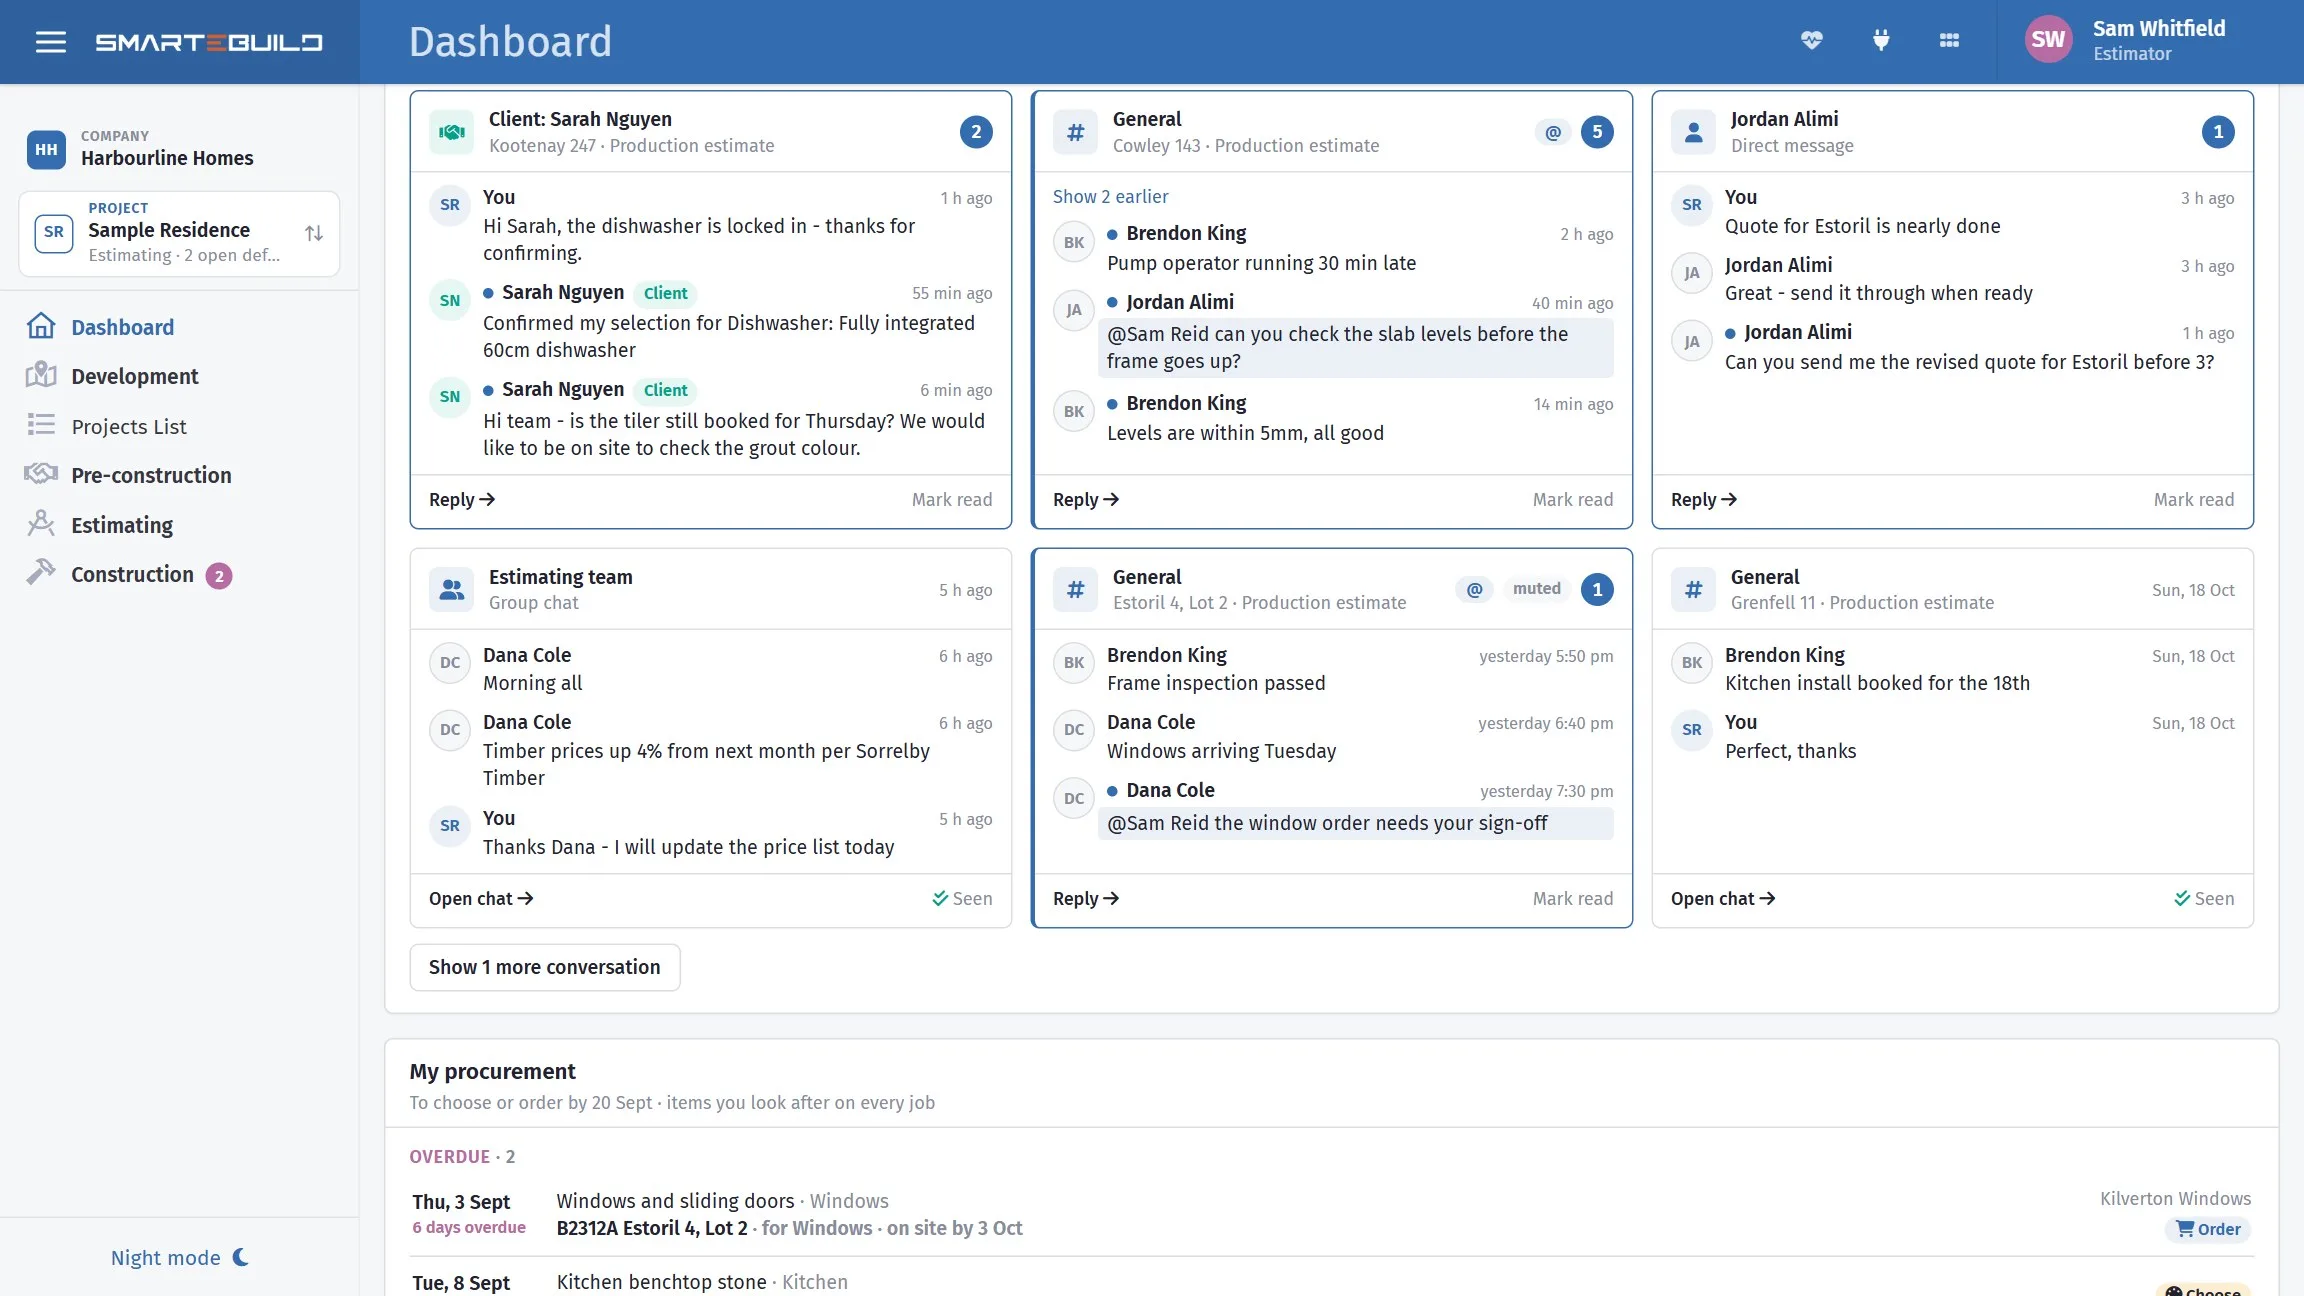Open Dashboard in sidebar
This screenshot has width=2304, height=1296.
[122, 327]
